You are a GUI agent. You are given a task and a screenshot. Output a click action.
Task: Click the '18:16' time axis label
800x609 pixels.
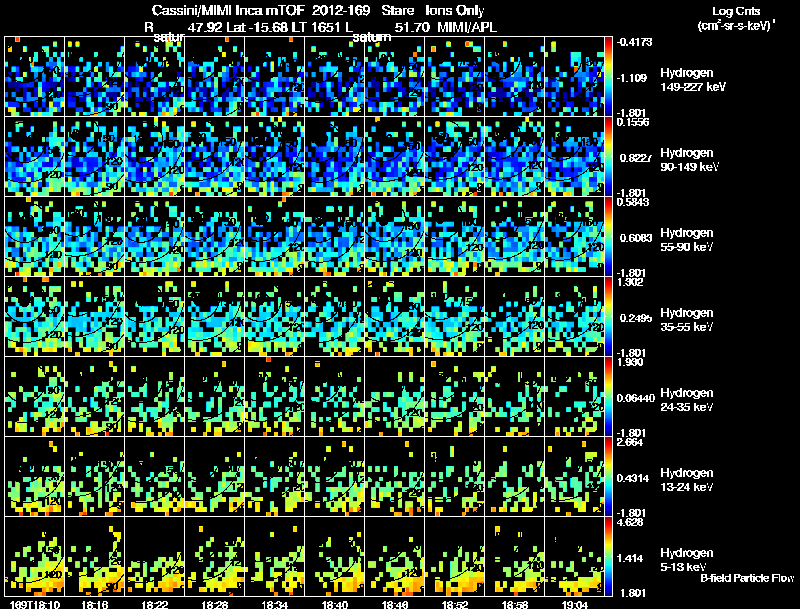[94, 604]
